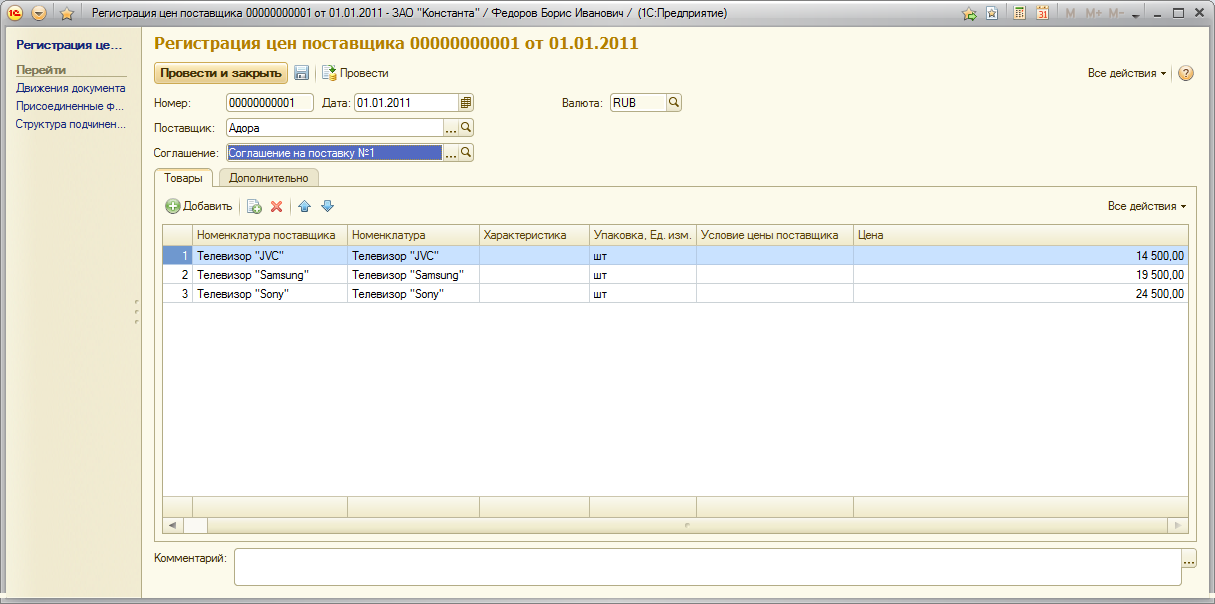
Task: Click 'Добавить' to add a row
Action: tap(198, 206)
